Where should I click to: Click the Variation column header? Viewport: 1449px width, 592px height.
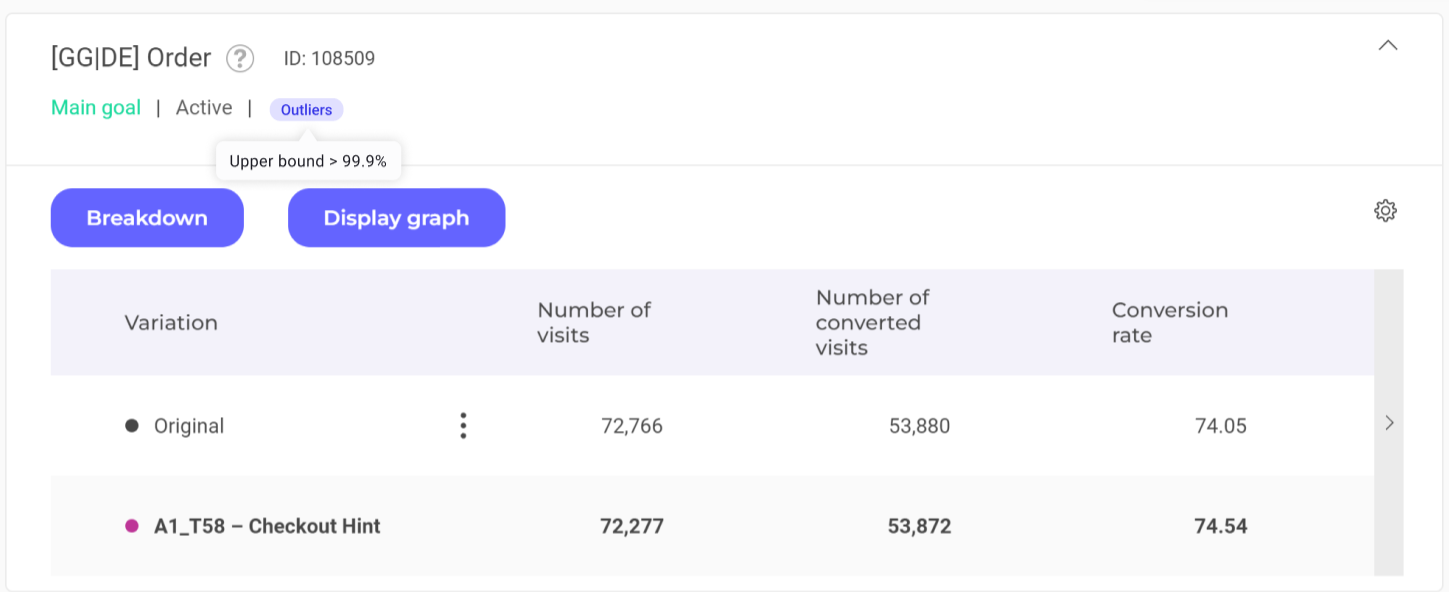click(171, 323)
